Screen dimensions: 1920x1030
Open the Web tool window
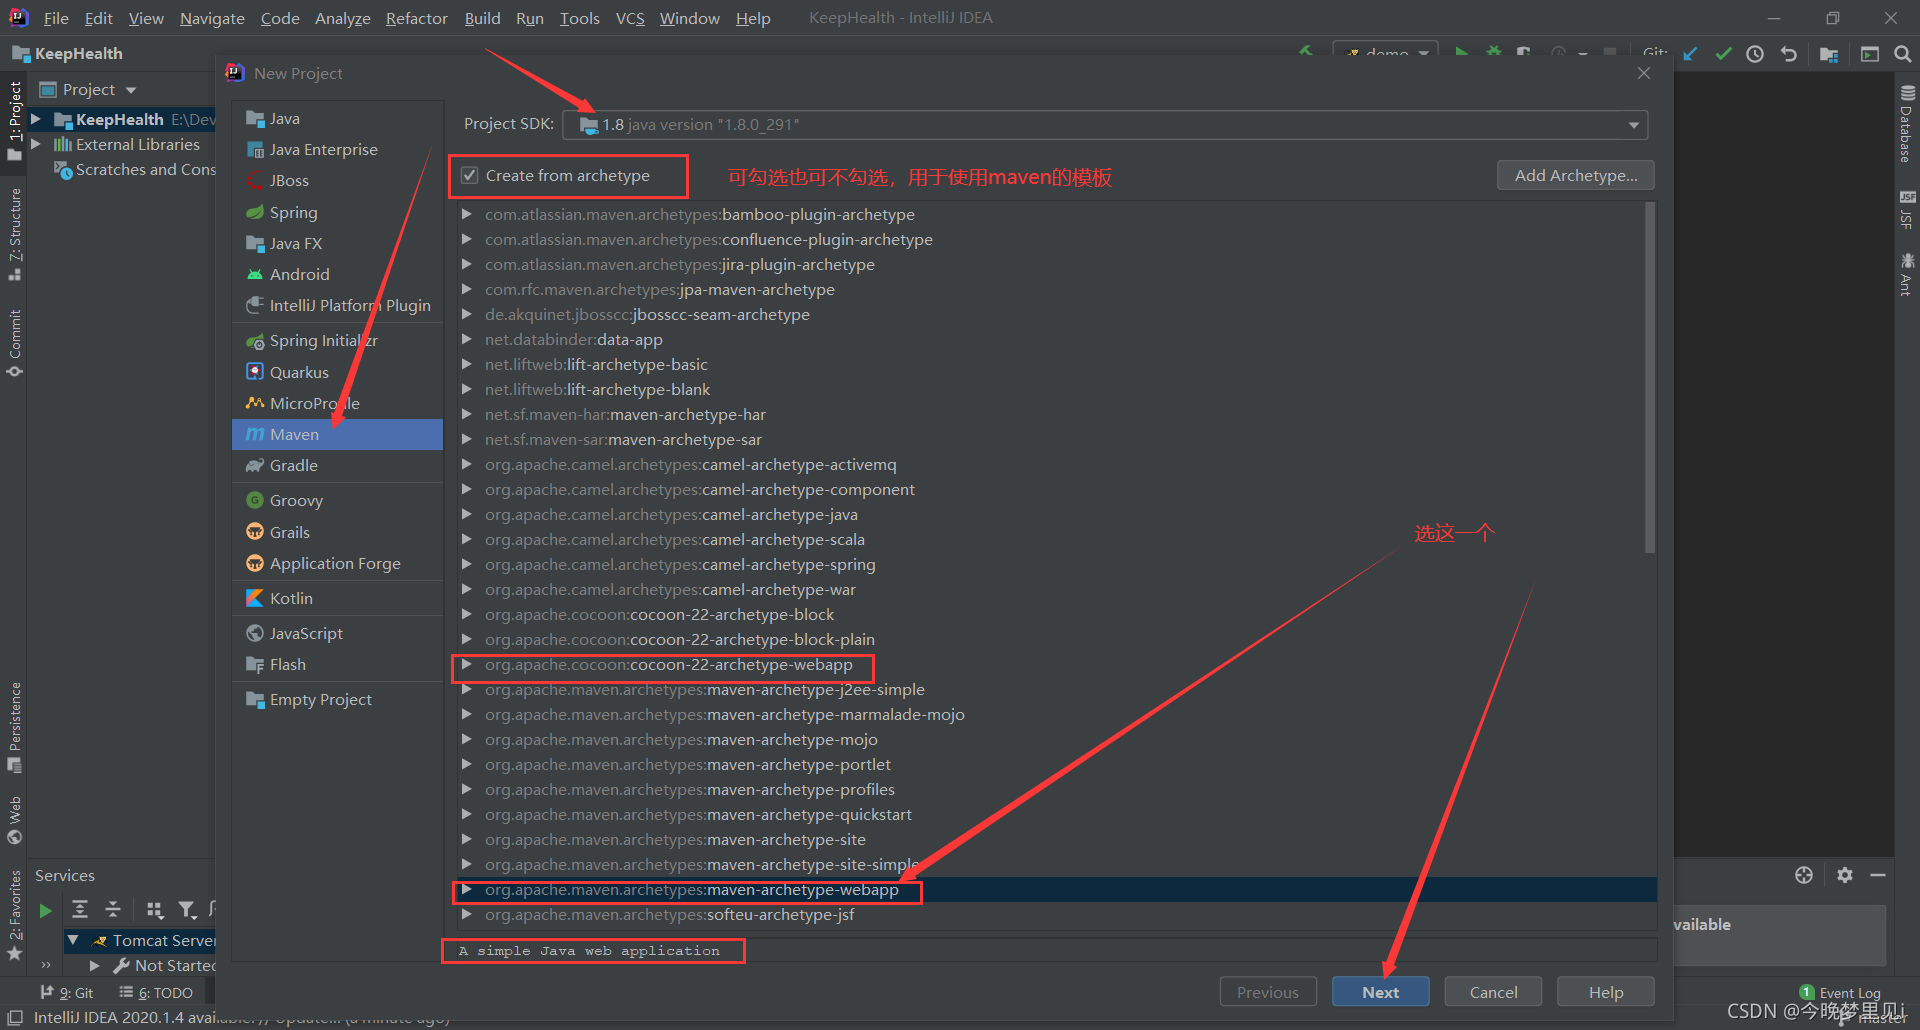pos(15,820)
